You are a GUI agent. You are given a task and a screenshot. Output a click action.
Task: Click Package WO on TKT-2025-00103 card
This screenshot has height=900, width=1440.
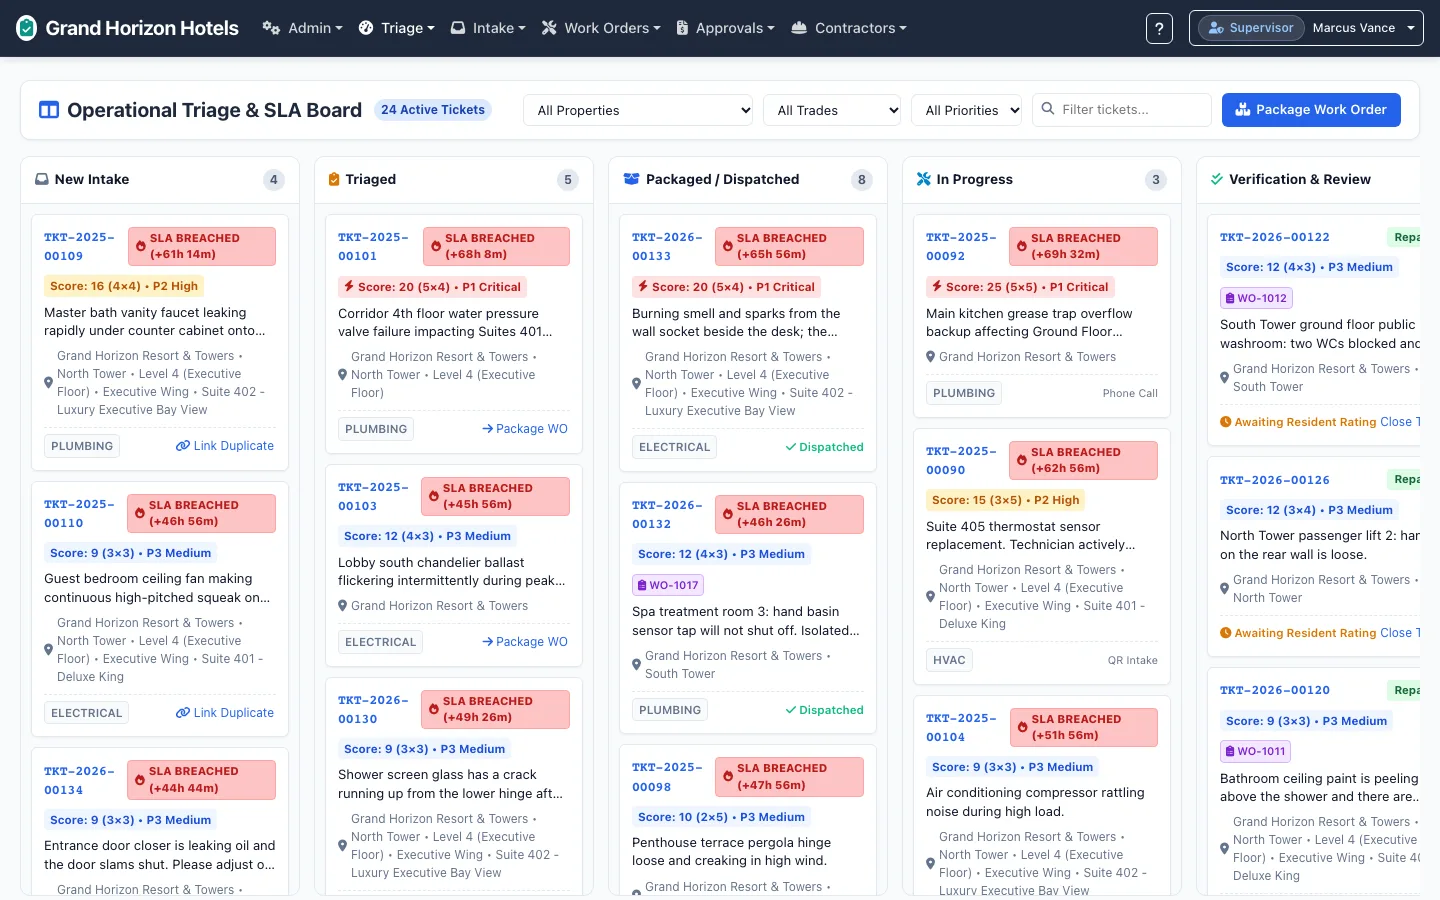pos(525,642)
